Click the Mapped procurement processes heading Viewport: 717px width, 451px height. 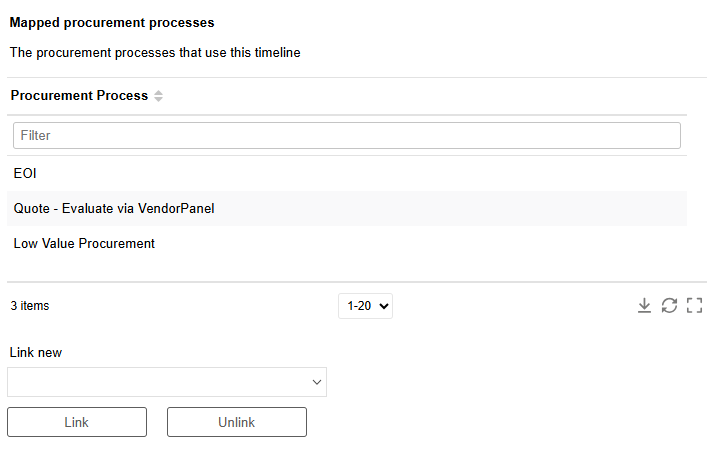pyautogui.click(x=112, y=23)
